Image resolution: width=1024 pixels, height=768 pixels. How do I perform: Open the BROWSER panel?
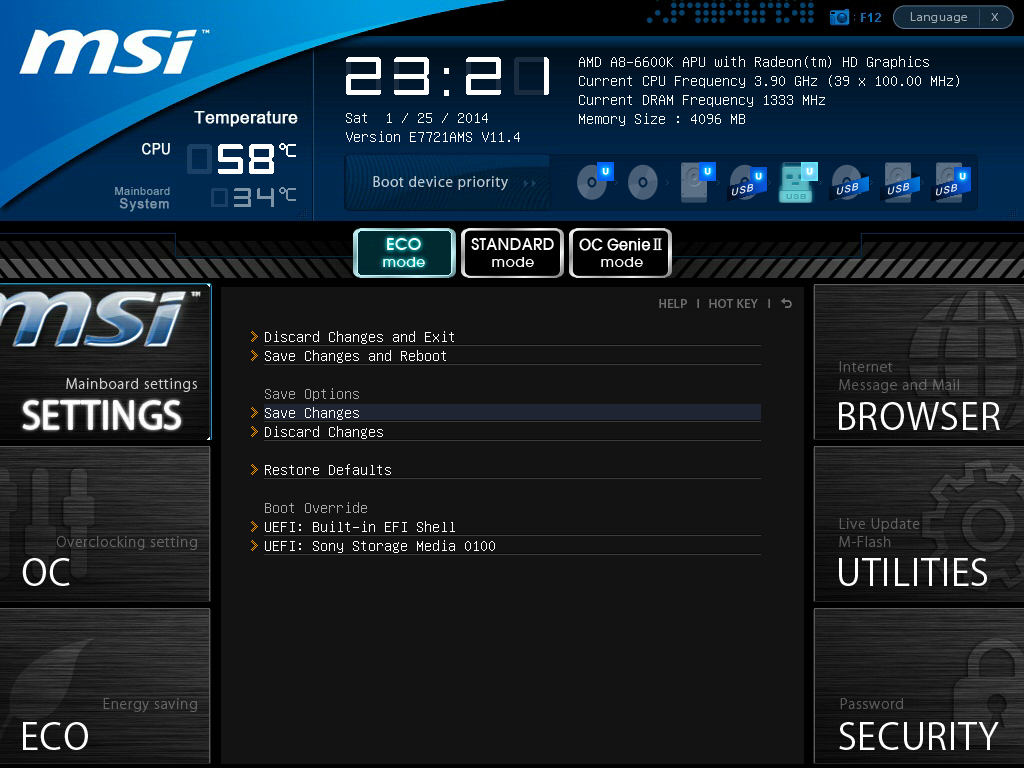coord(919,362)
